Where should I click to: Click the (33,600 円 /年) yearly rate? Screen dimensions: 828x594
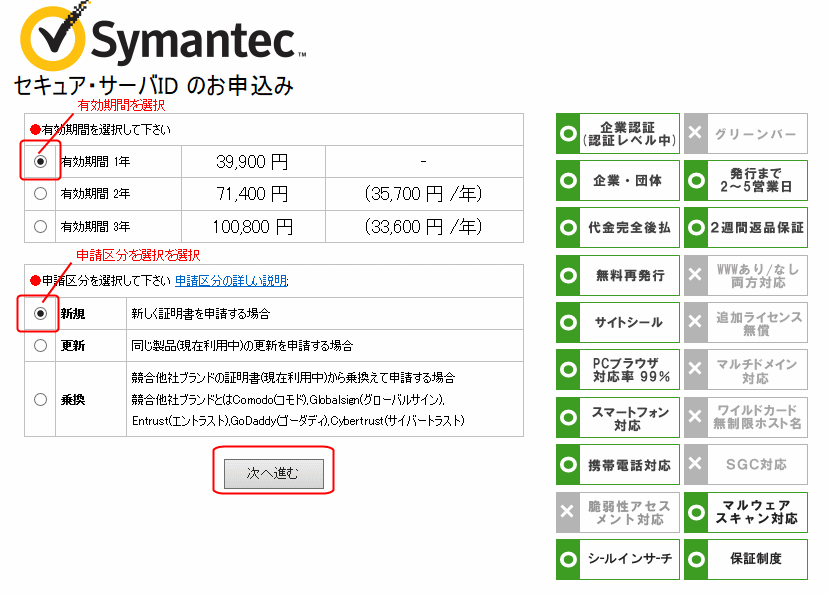pyautogui.click(x=424, y=227)
